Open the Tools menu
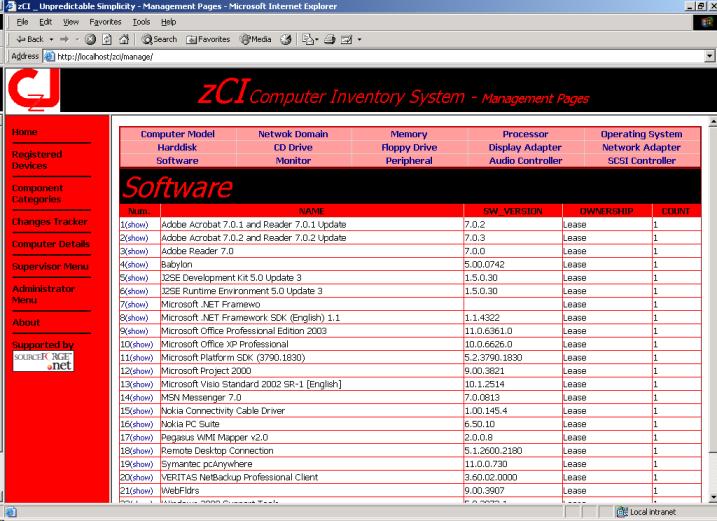Screen dimensions: 717x521 [x=141, y=22]
